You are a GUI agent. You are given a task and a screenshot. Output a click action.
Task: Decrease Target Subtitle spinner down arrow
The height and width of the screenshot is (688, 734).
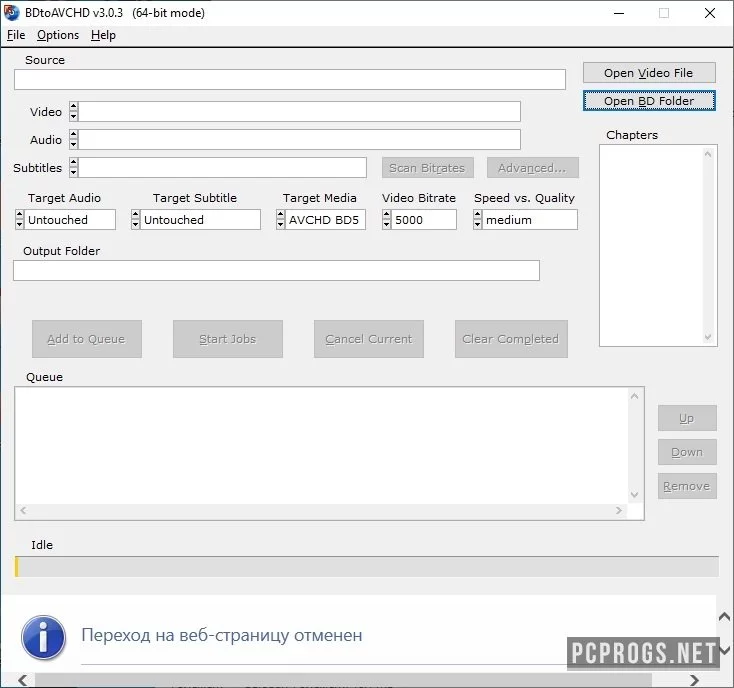[135, 225]
